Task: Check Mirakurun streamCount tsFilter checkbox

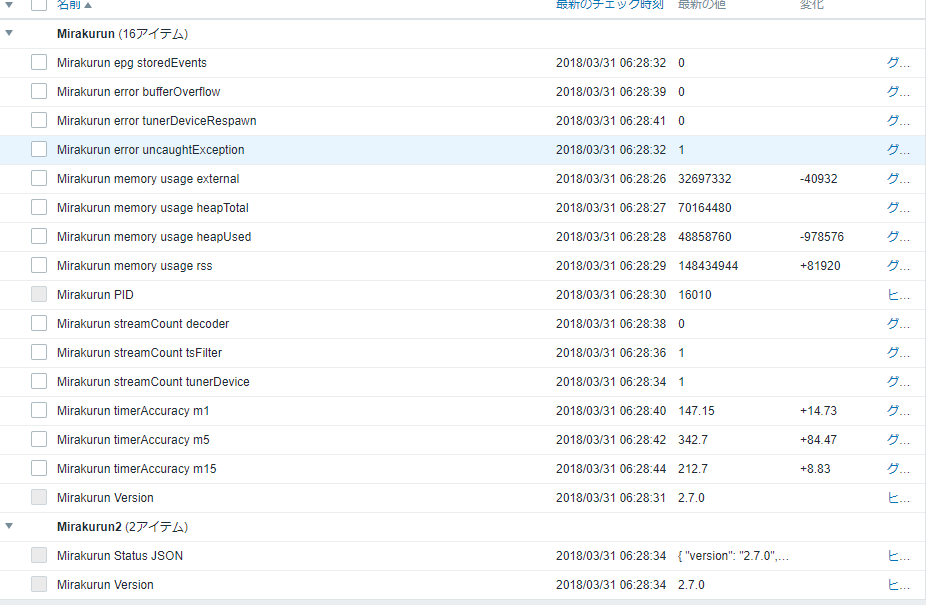Action: 39,352
